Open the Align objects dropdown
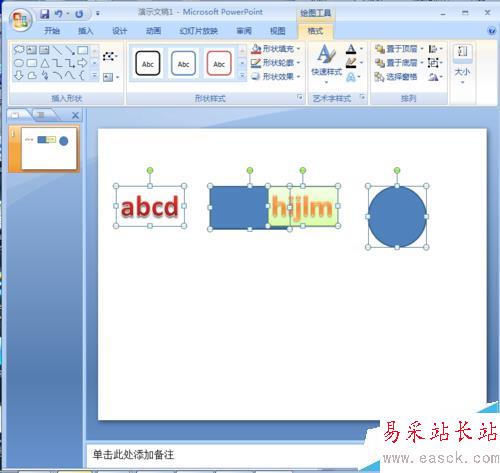 tap(435, 49)
